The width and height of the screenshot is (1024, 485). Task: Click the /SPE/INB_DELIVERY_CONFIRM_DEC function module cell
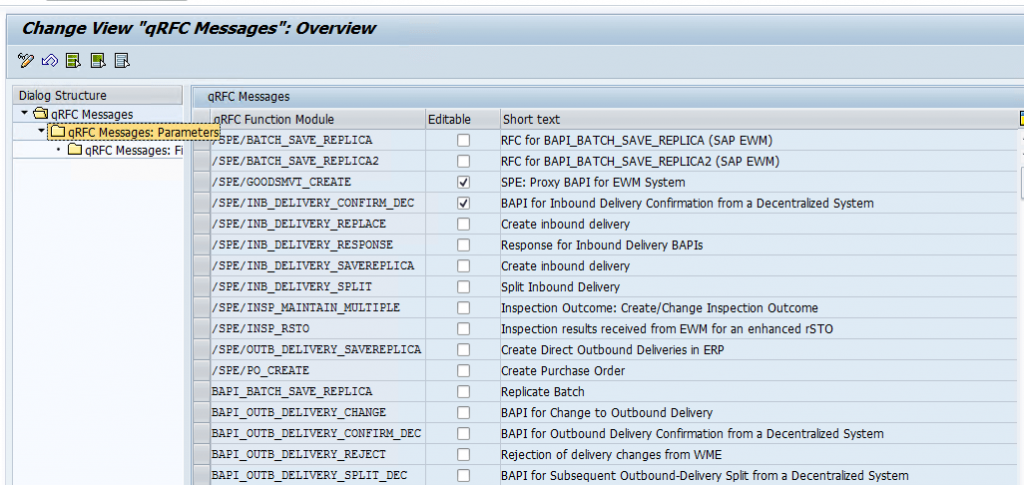tap(317, 203)
